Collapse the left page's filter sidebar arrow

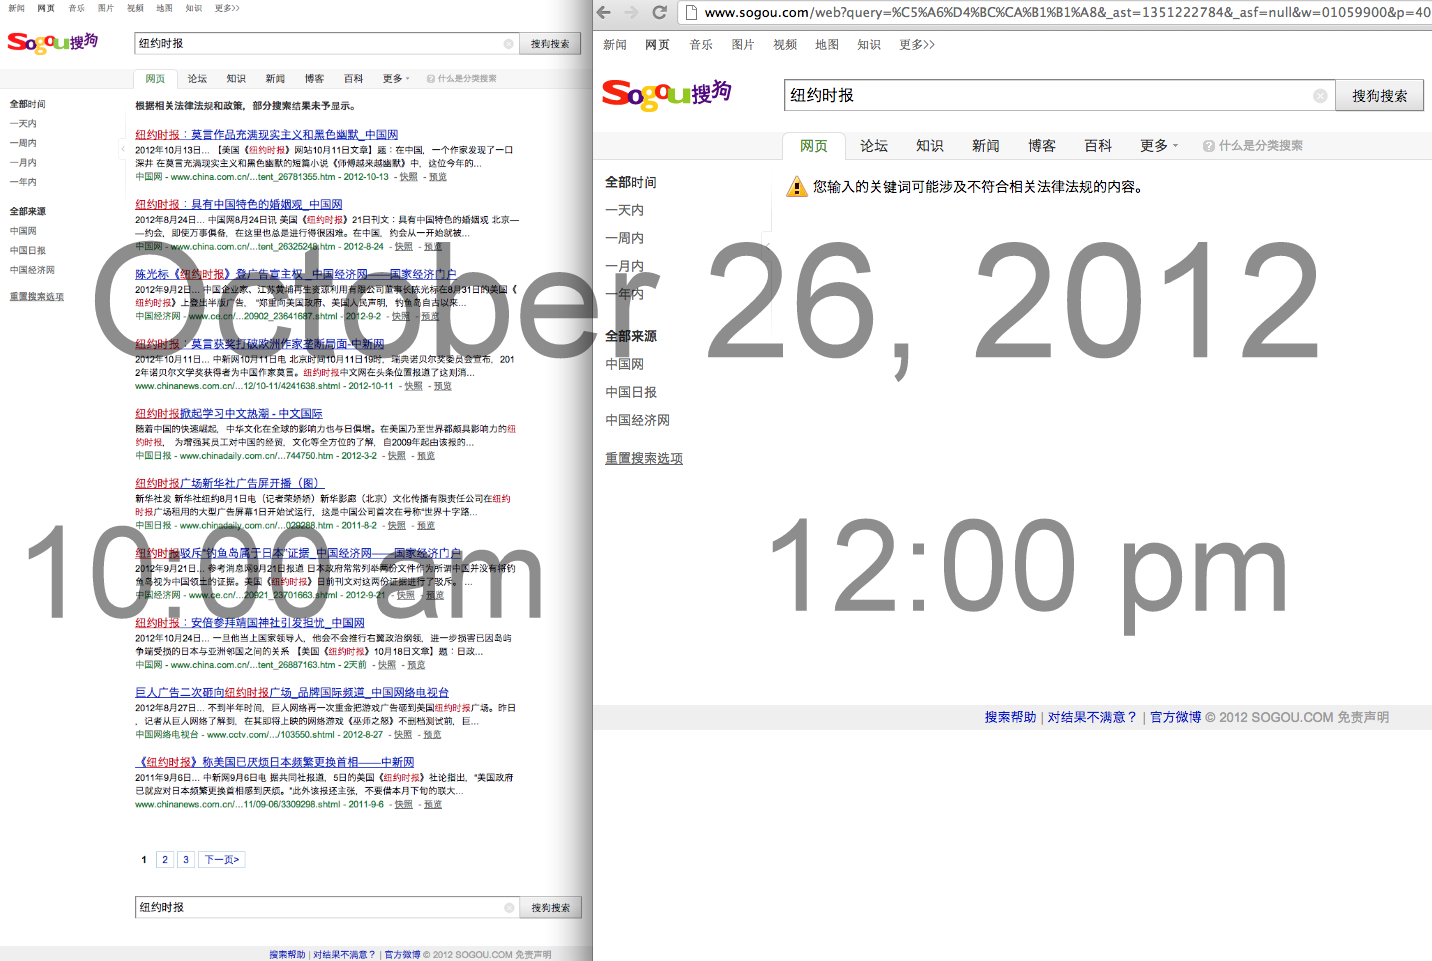[123, 149]
